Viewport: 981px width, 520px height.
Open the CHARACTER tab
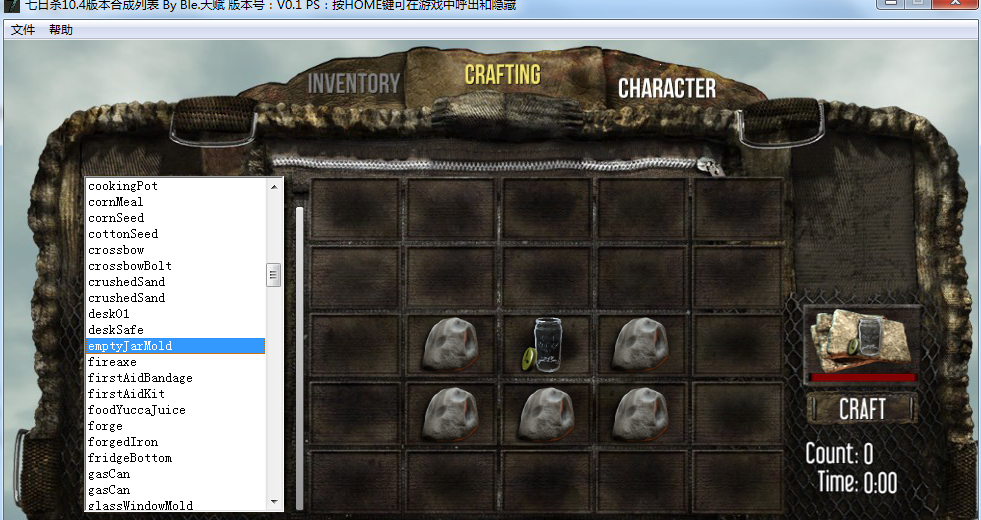(666, 89)
